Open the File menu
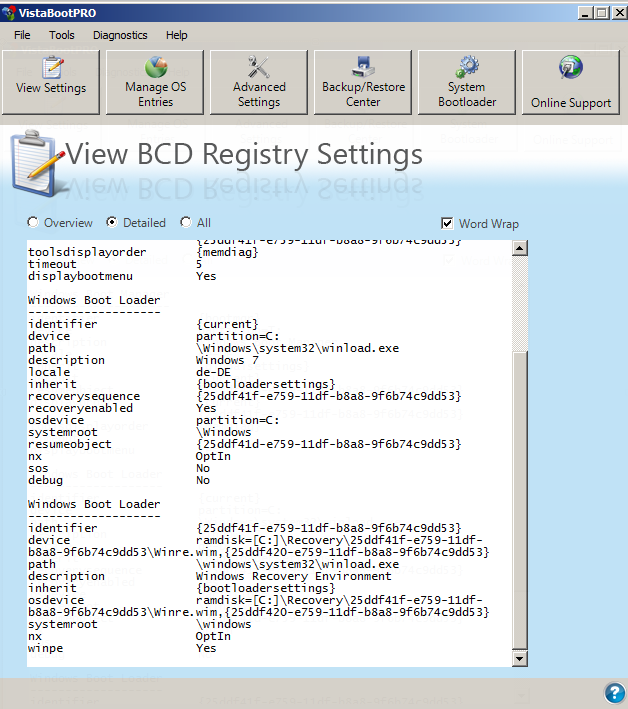Image resolution: width=628 pixels, height=709 pixels. (x=22, y=35)
